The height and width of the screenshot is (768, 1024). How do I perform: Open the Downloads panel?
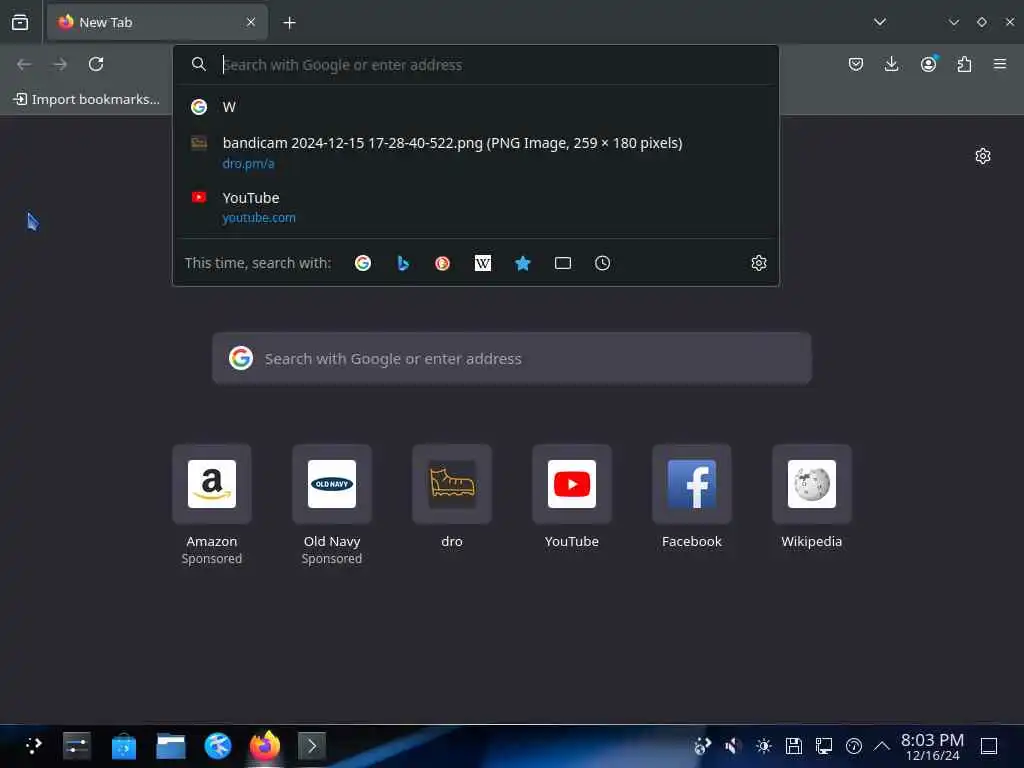tap(891, 64)
